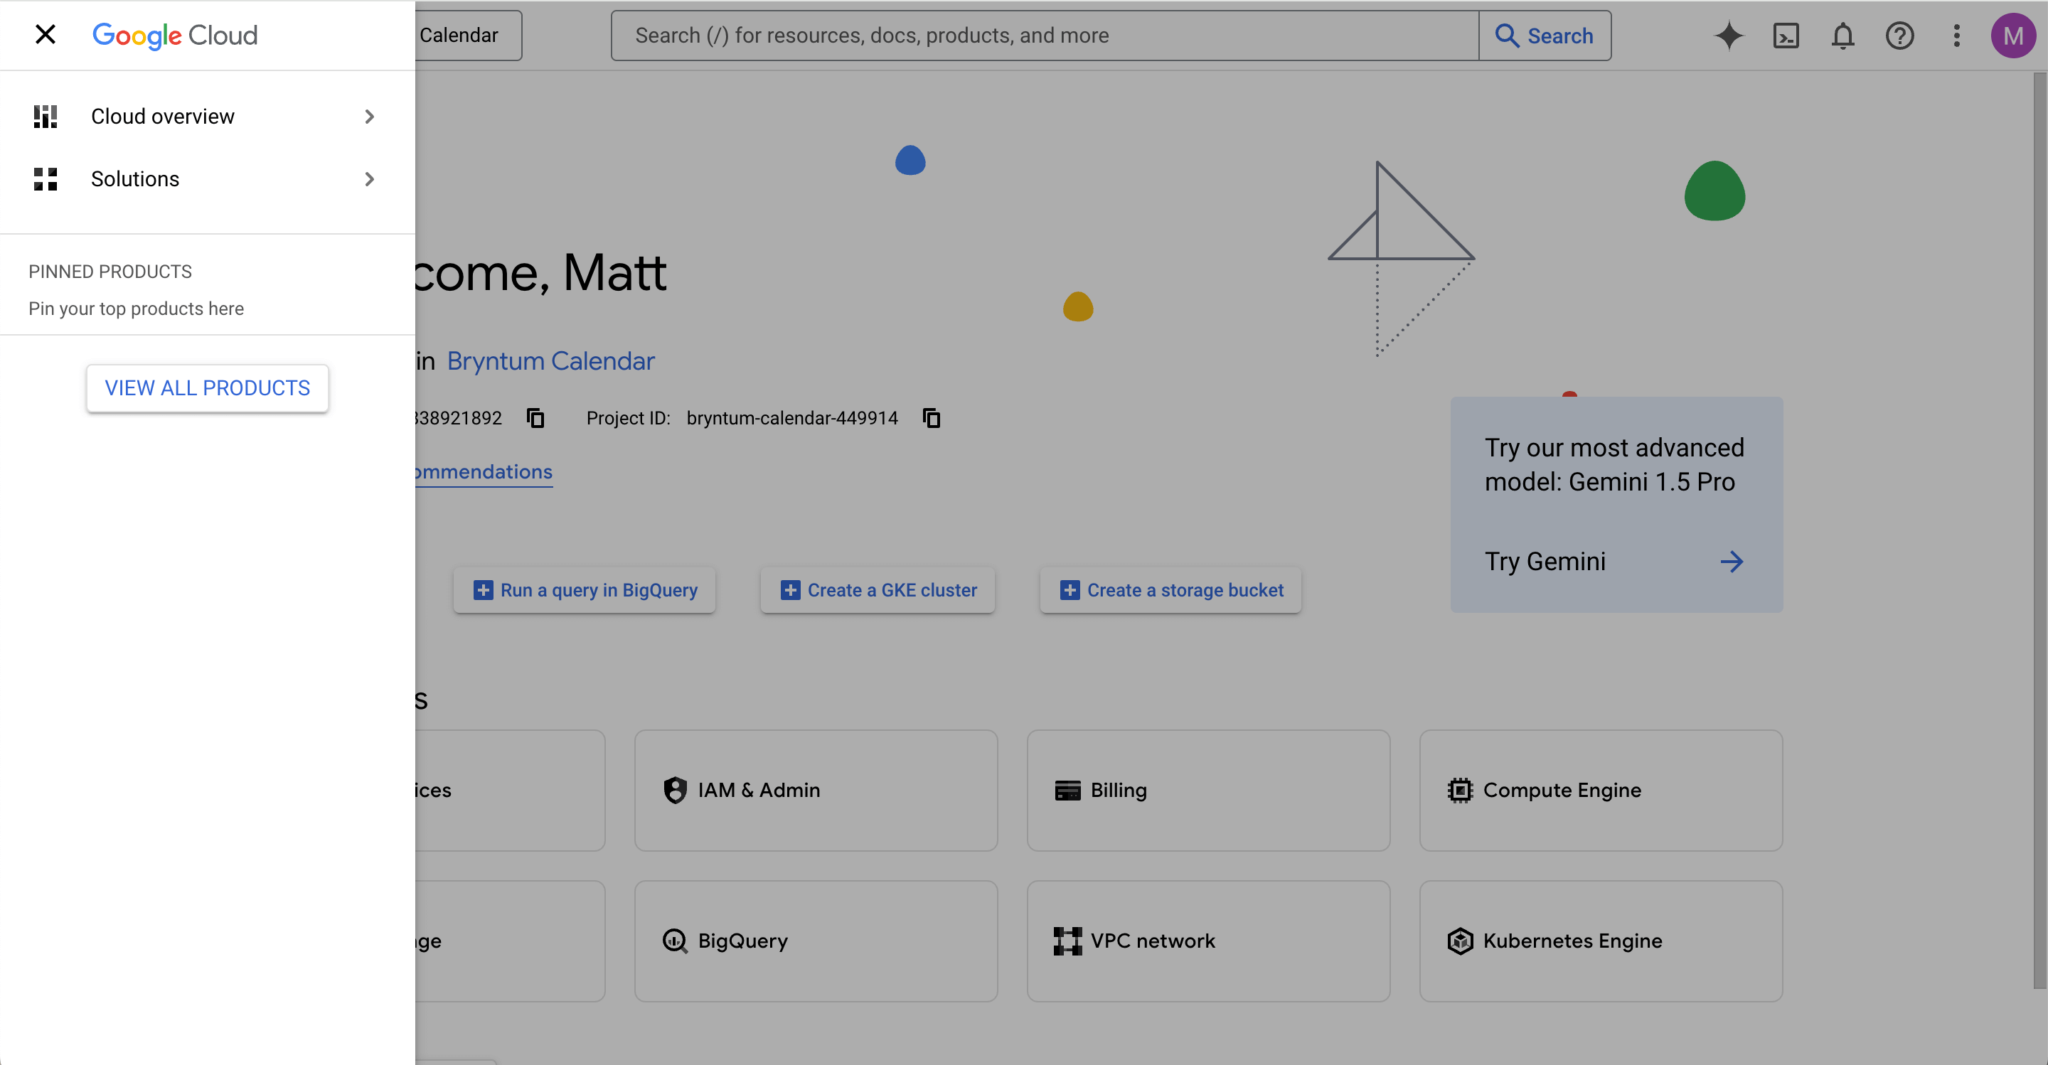
Task: Click the plus icon on storage bucket button
Action: tap(1070, 590)
